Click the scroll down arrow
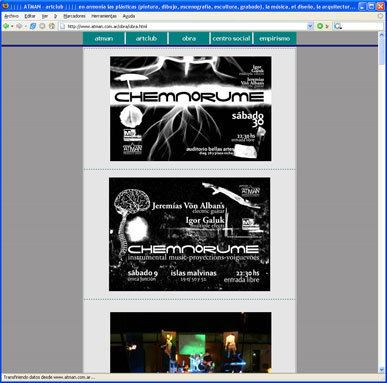 coord(382,370)
